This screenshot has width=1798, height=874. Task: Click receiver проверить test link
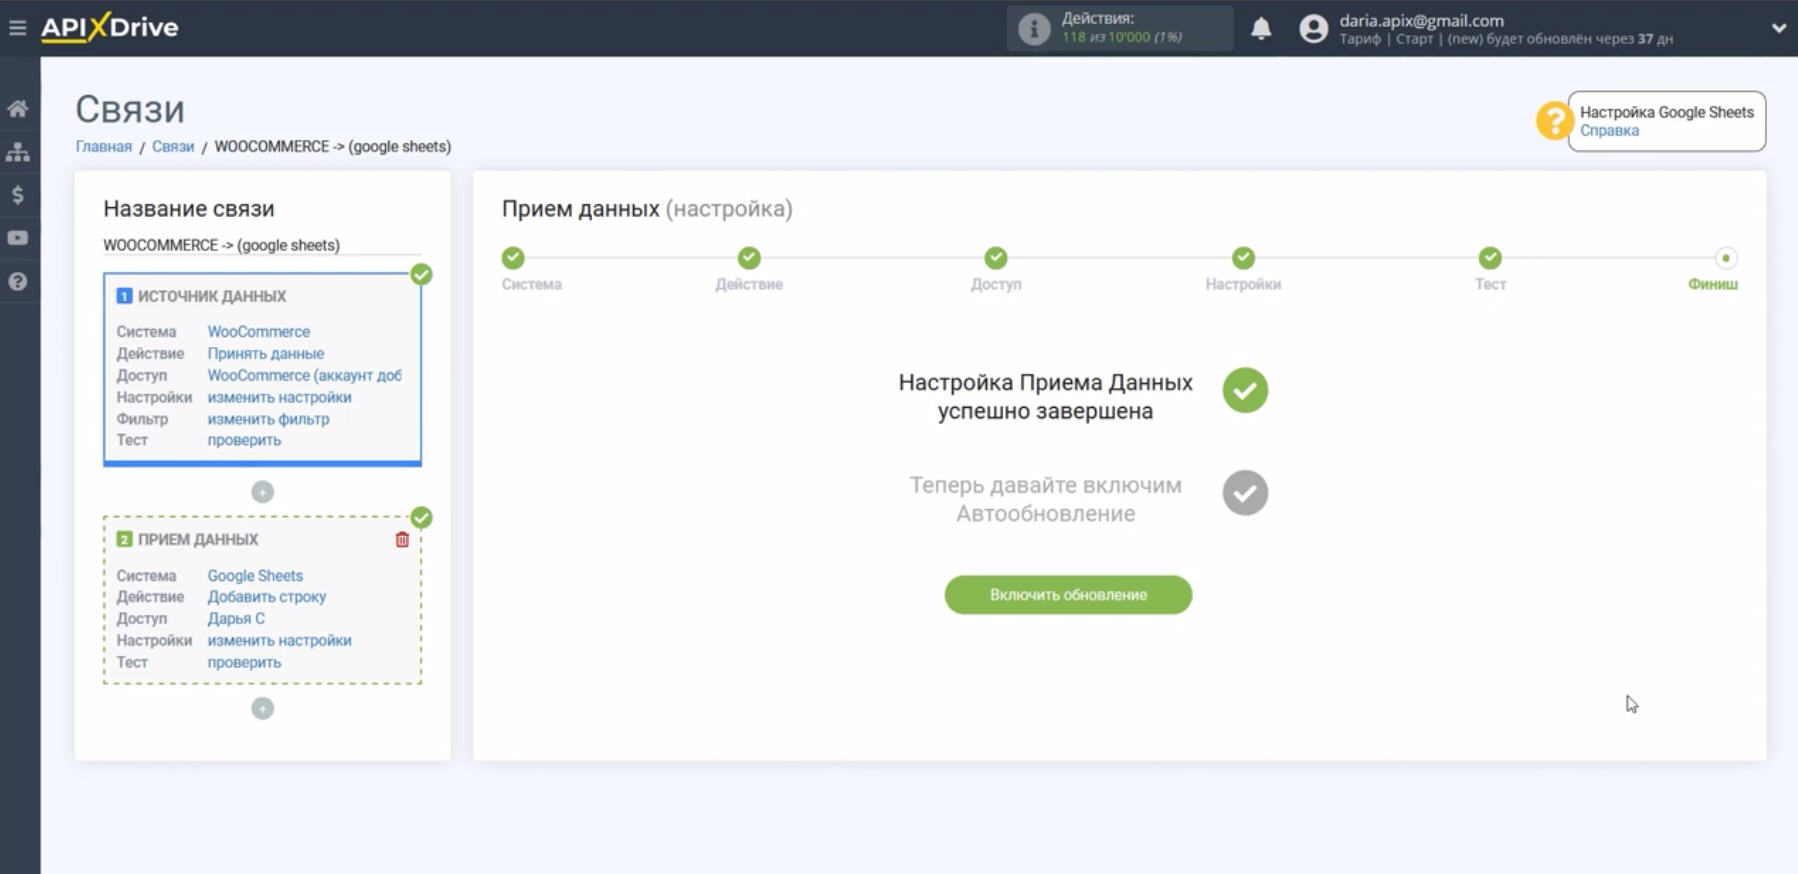point(244,662)
